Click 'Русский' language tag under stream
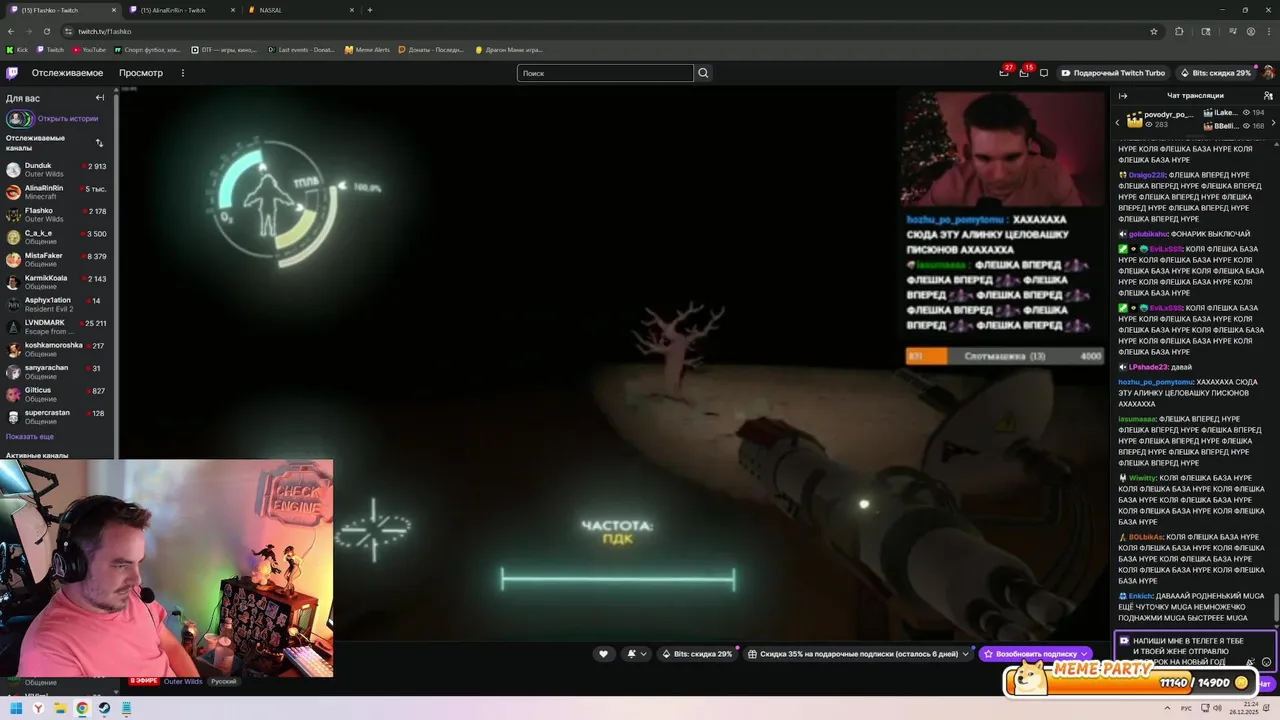The height and width of the screenshot is (720, 1280). (223, 681)
